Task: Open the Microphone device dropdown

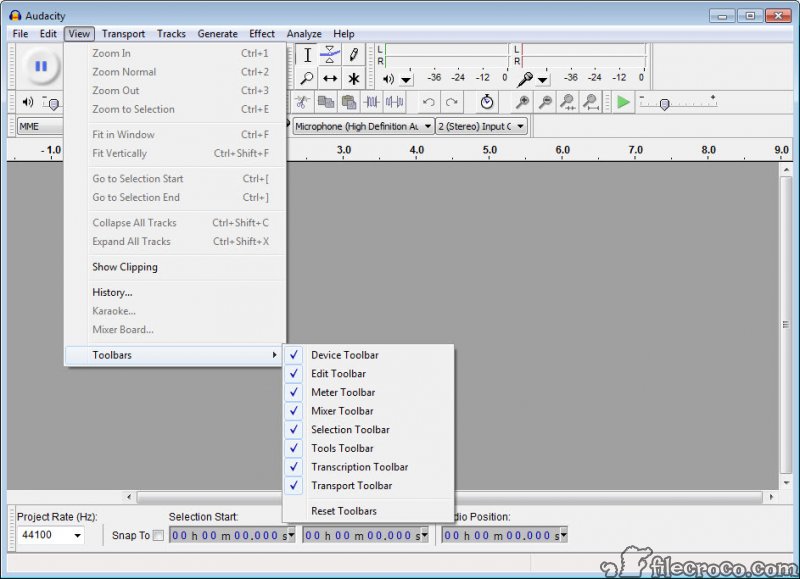Action: [x=363, y=126]
